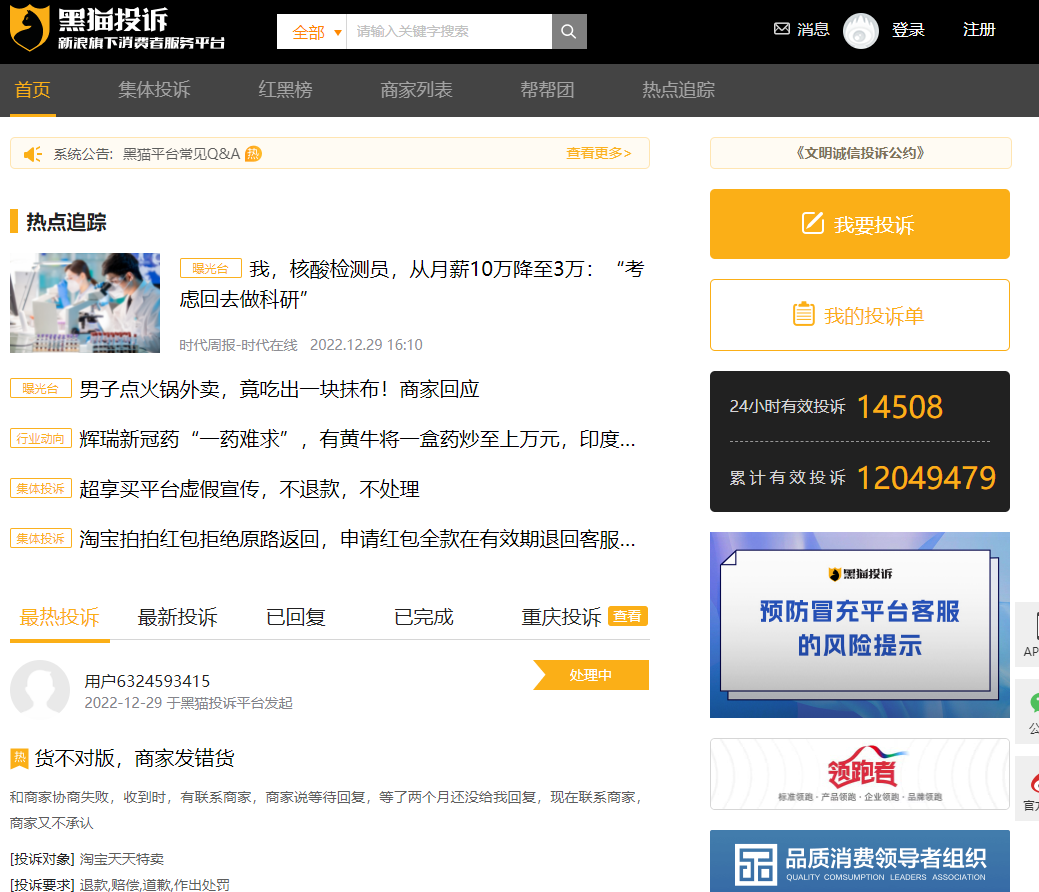
Task: Open 我的投诉单 button
Action: [x=860, y=316]
